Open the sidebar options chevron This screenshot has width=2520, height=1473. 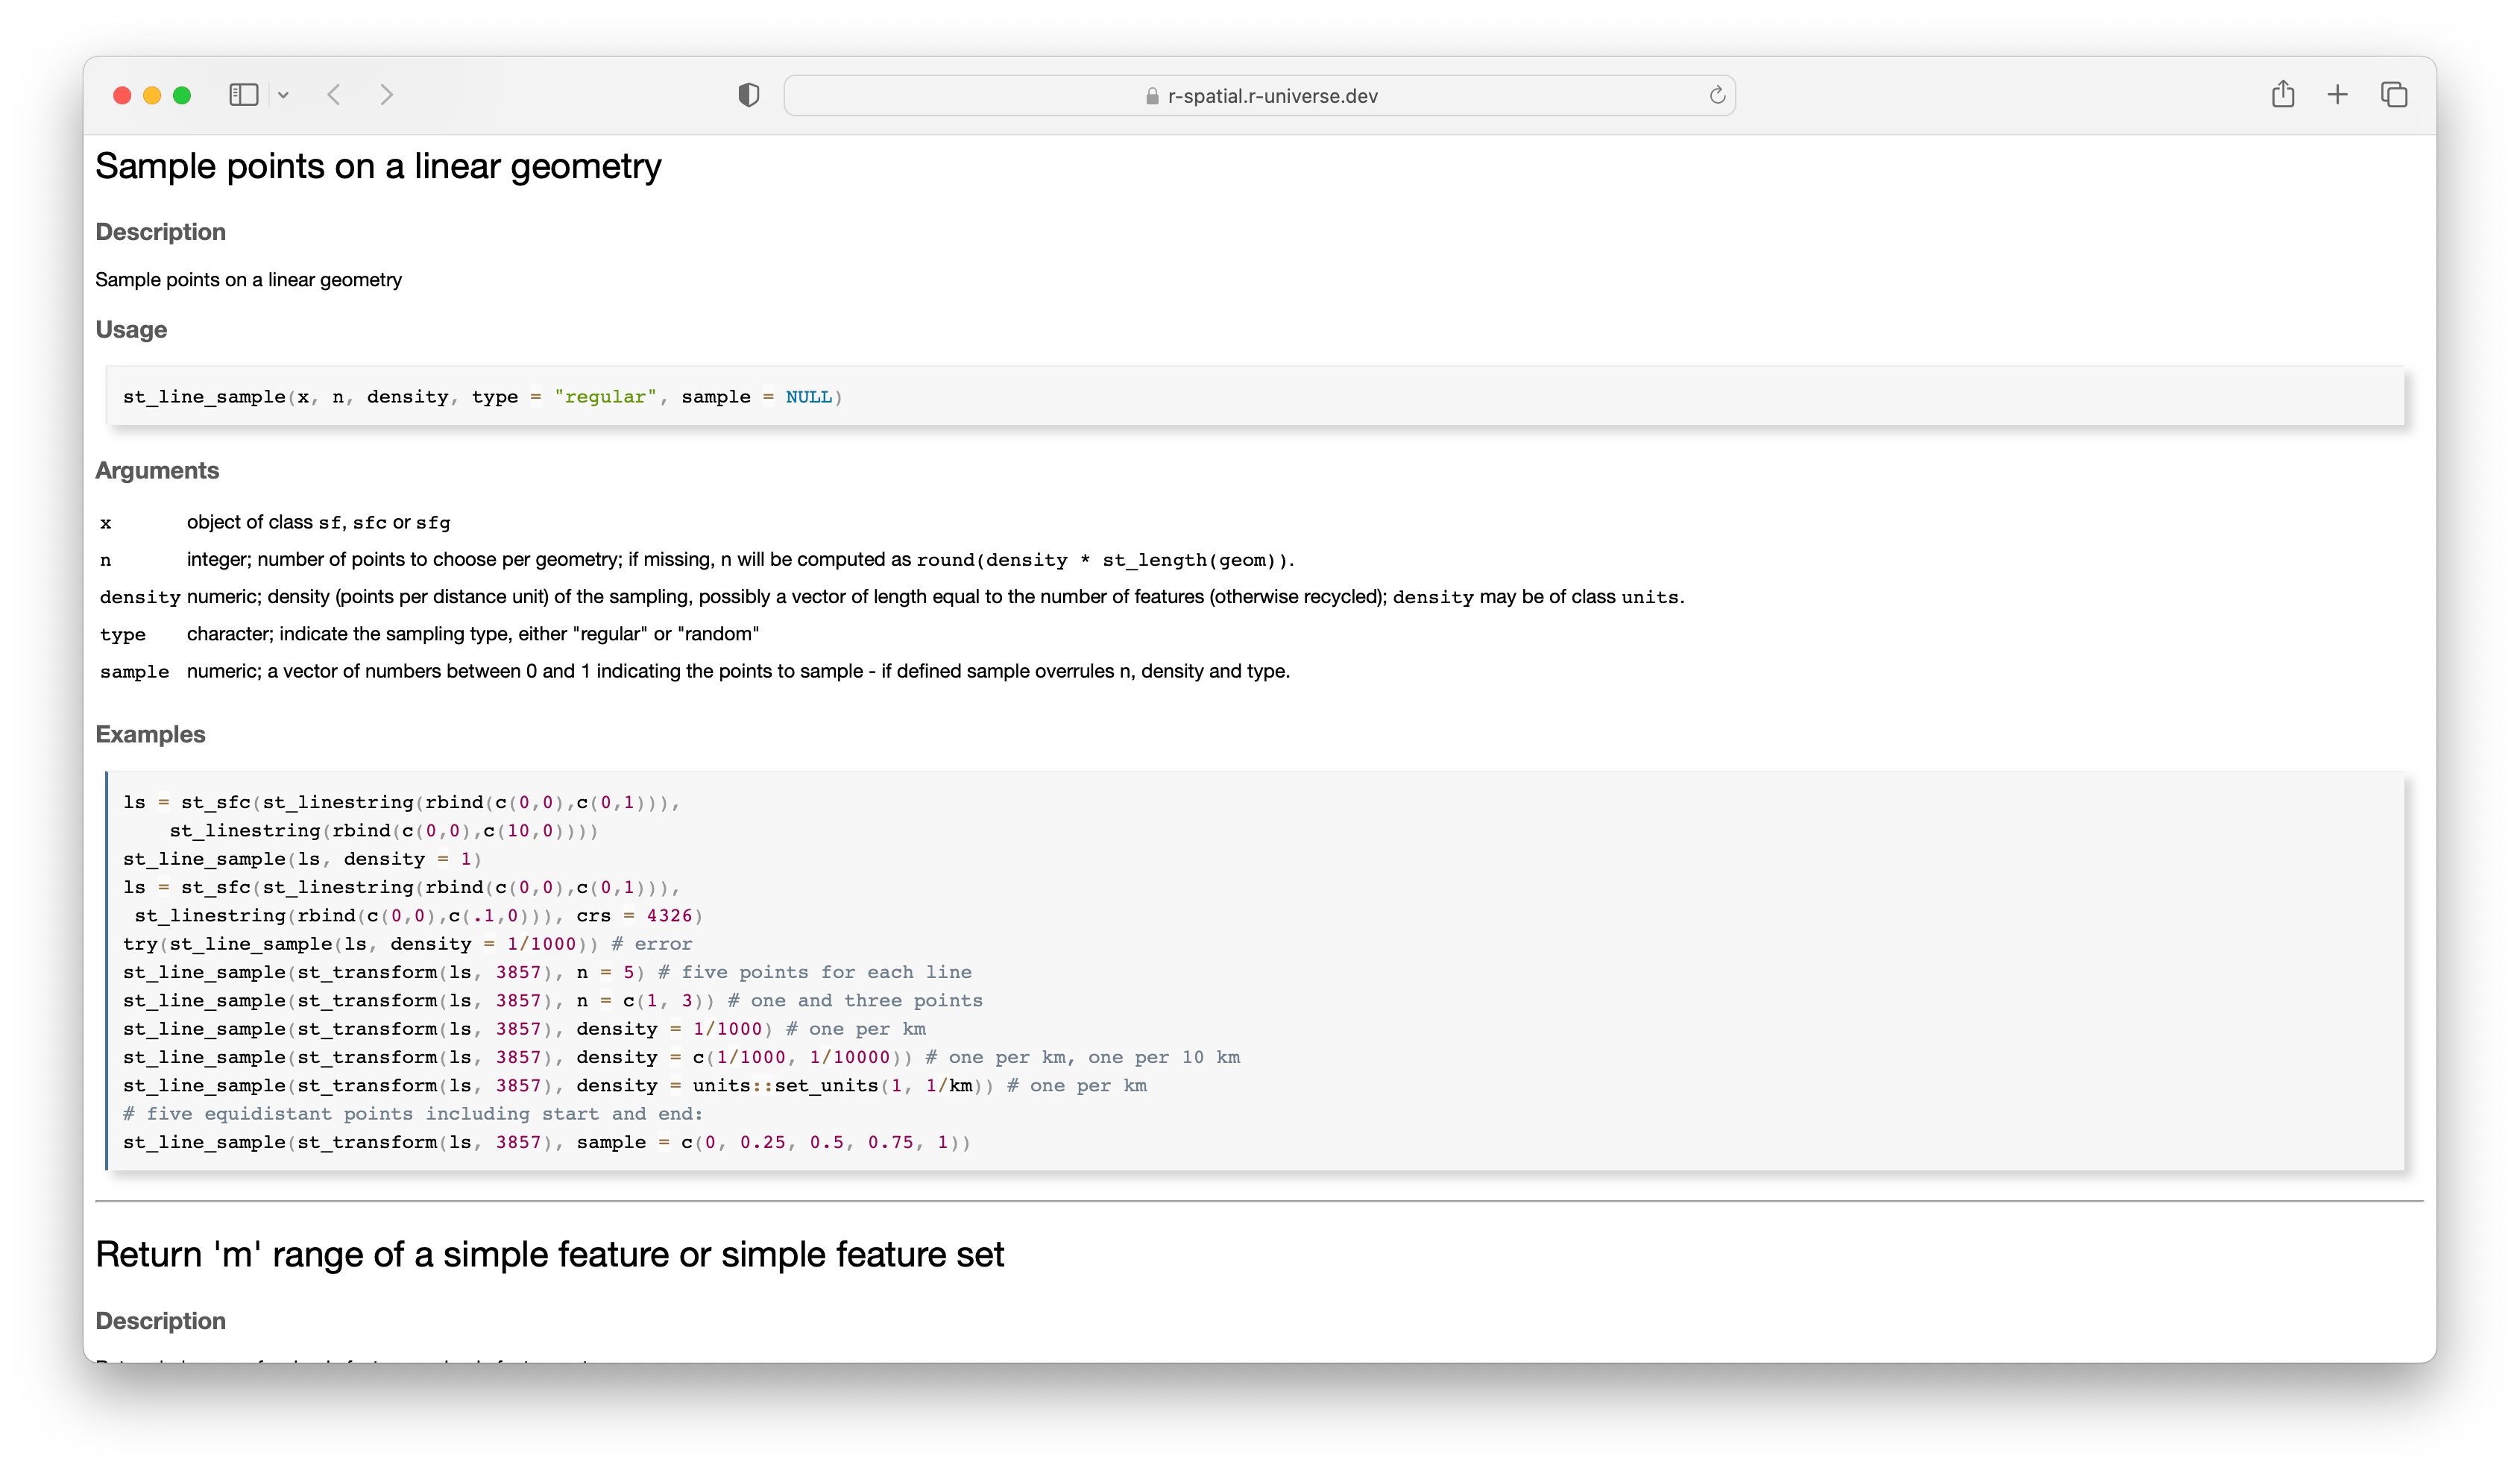click(283, 94)
